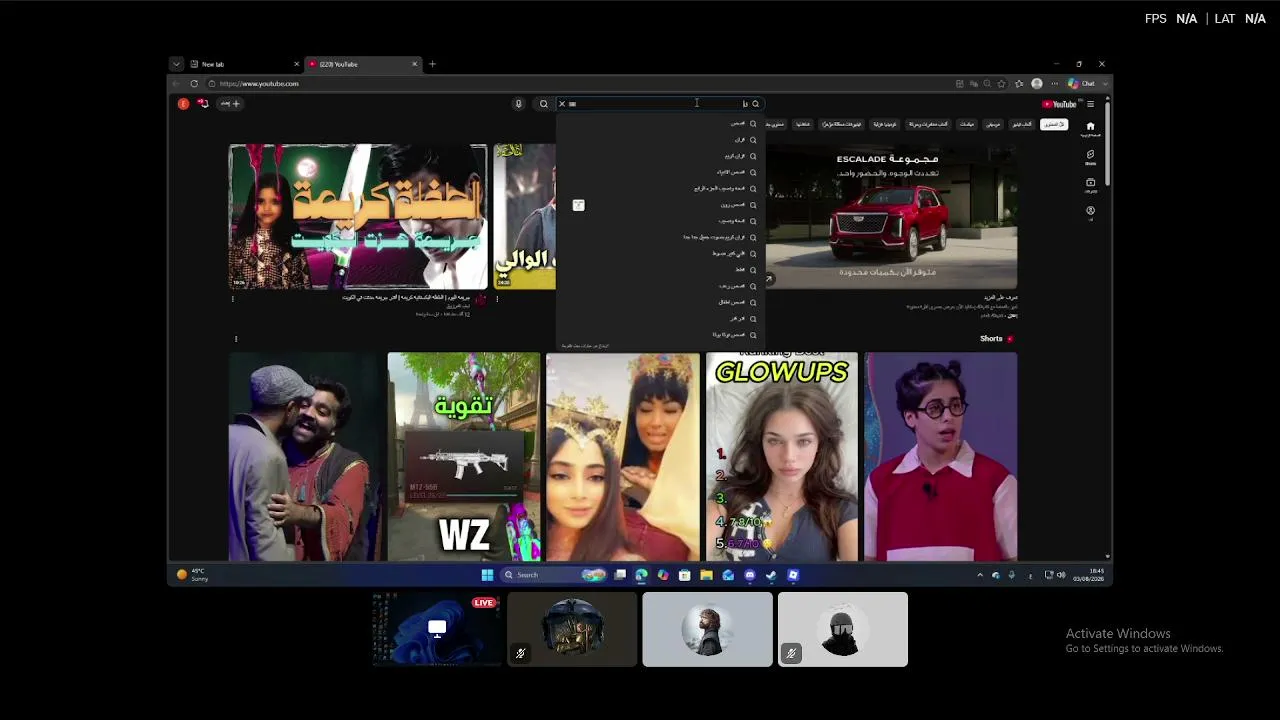Show hidden system tray icons
The height and width of the screenshot is (720, 1280).
pos(980,575)
